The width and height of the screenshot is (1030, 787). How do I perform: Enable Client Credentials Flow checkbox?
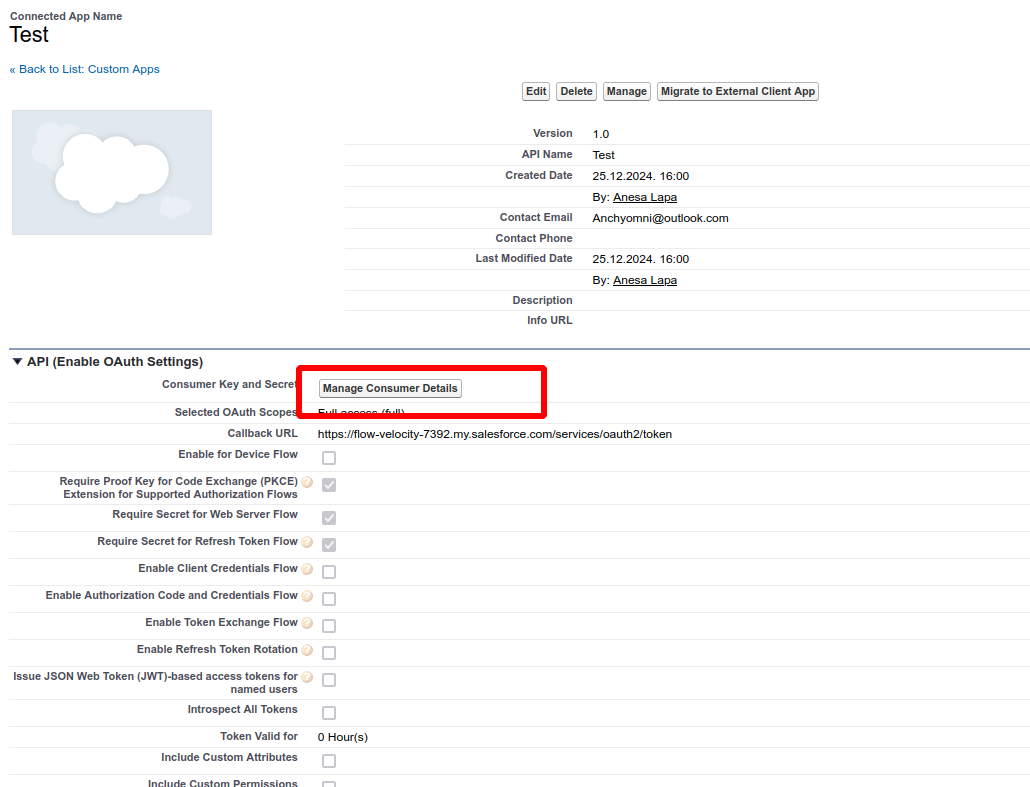coord(329,572)
